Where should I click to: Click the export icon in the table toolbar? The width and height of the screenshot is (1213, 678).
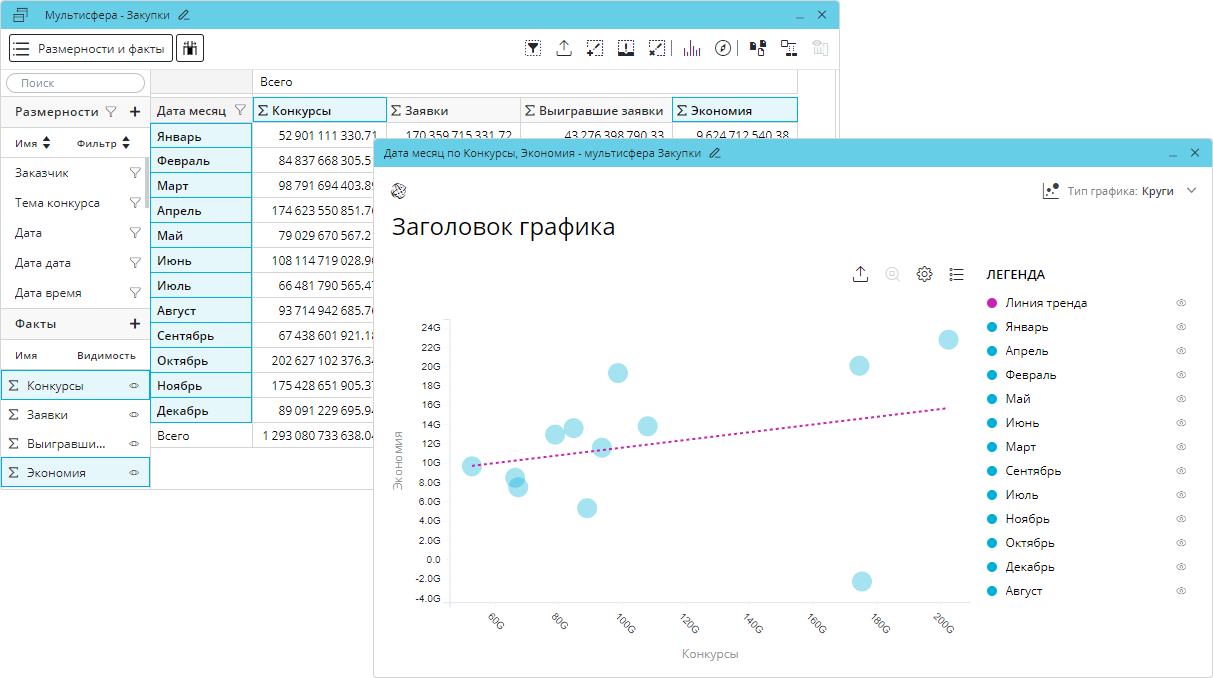tap(564, 48)
